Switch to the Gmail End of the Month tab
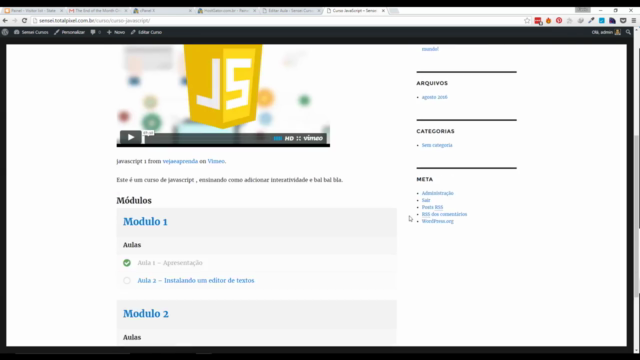 point(97,11)
